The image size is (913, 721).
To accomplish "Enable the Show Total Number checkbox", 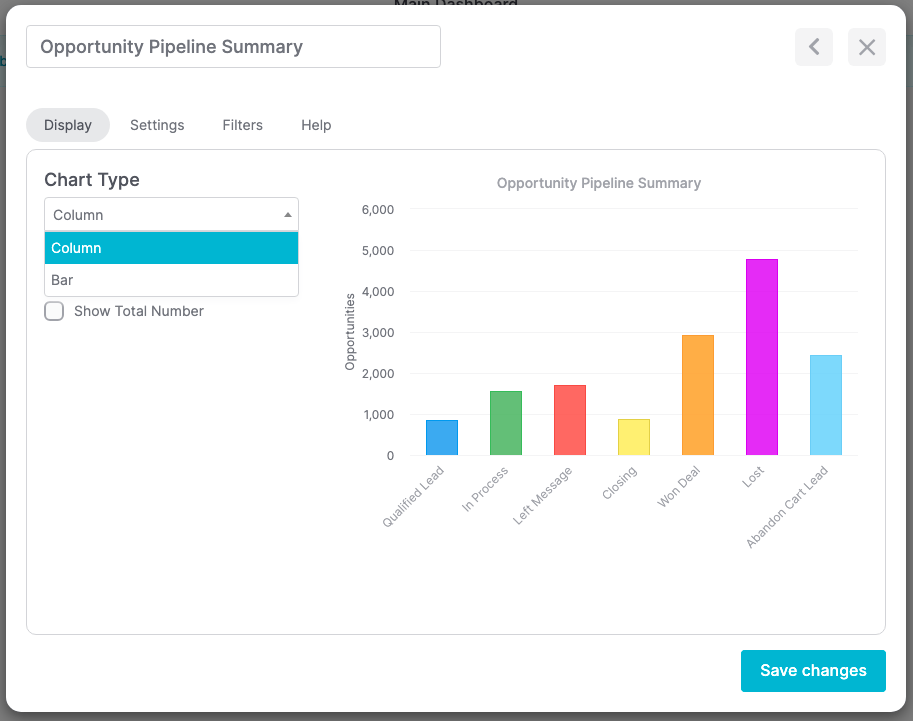I will [x=54, y=311].
